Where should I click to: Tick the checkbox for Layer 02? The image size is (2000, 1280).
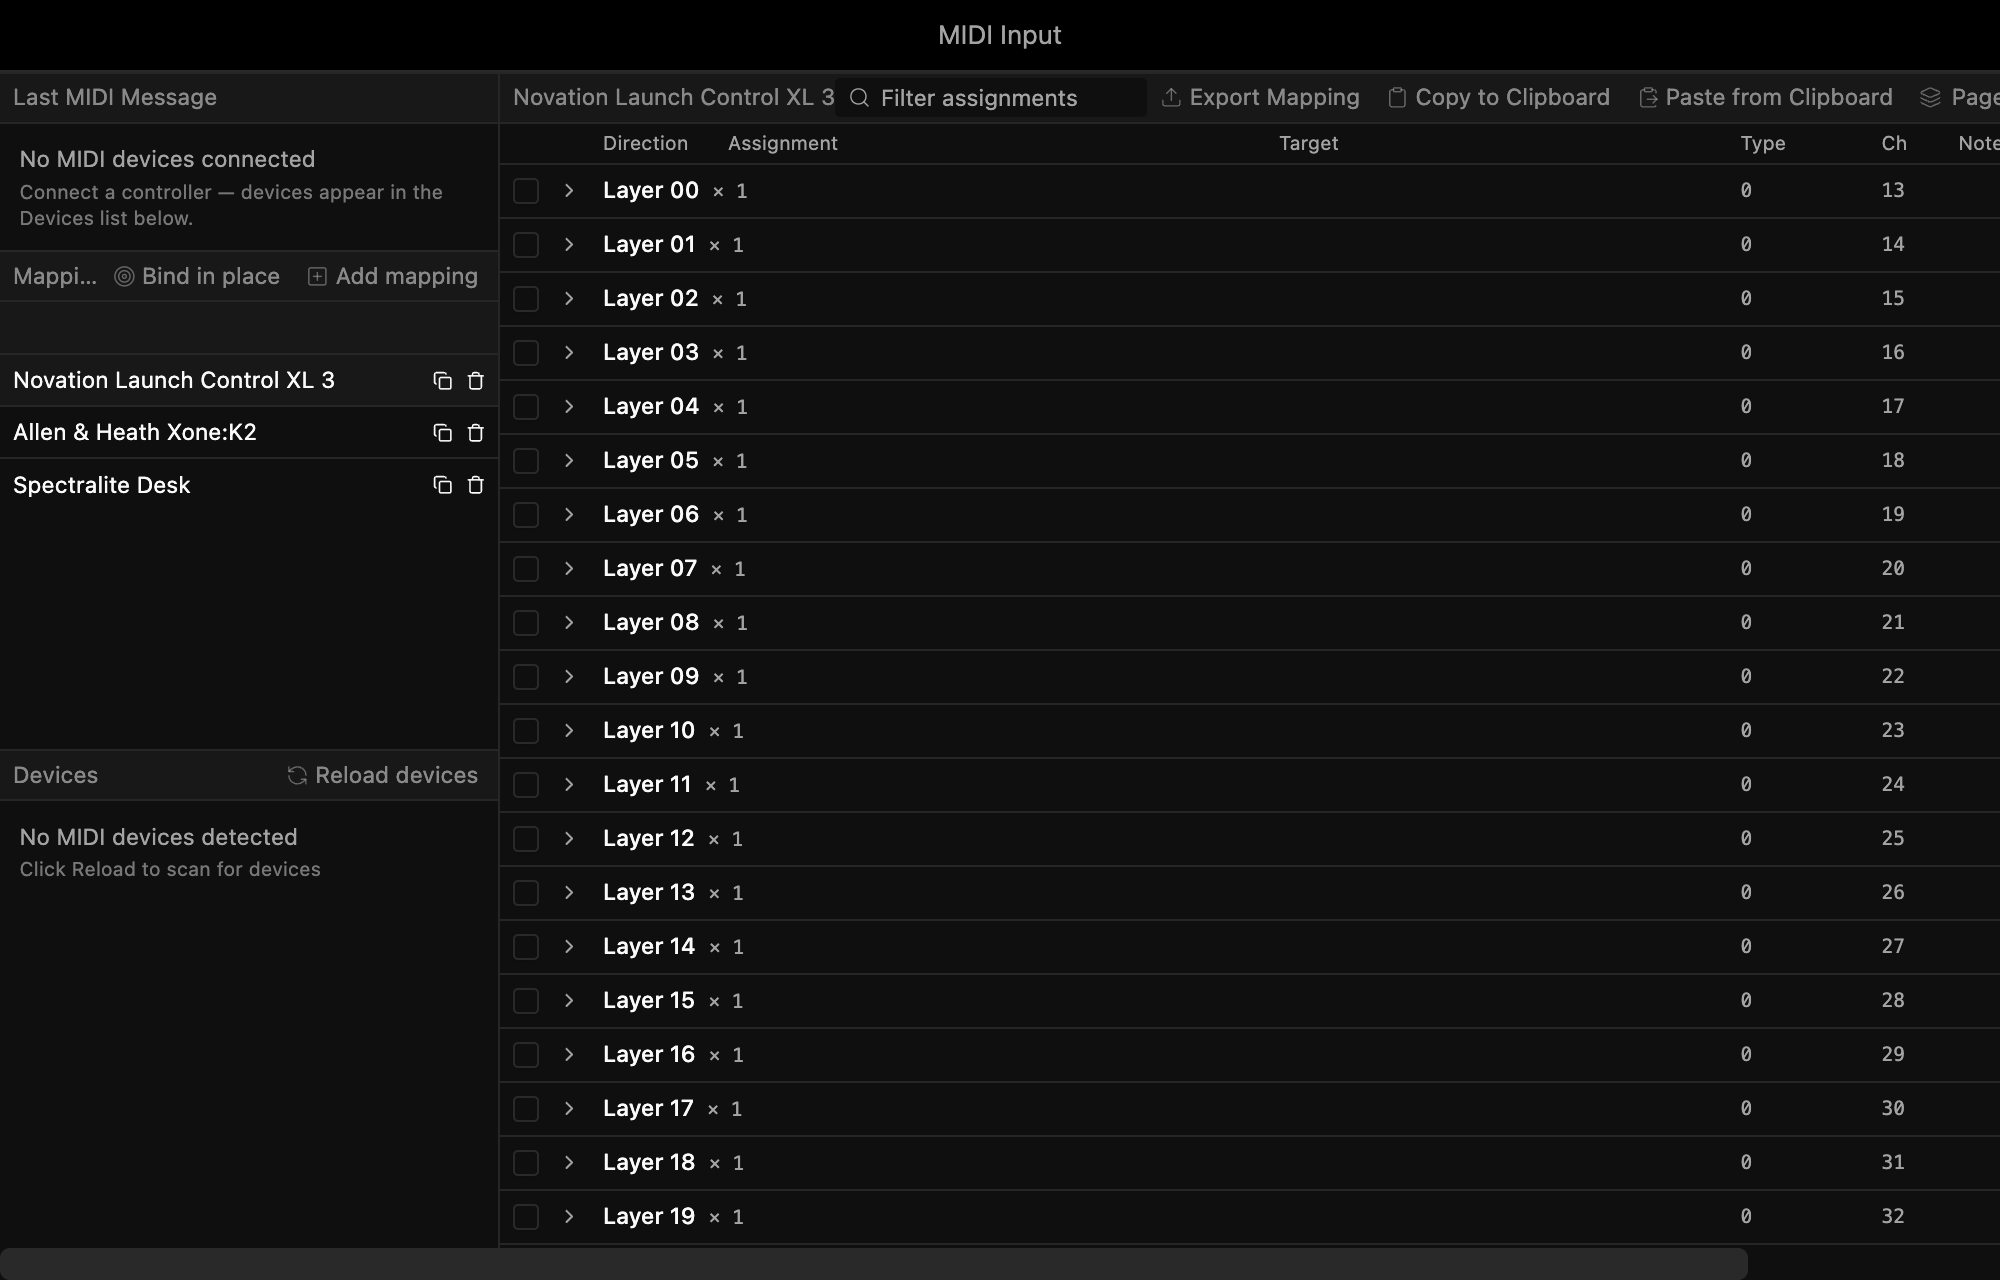(526, 299)
